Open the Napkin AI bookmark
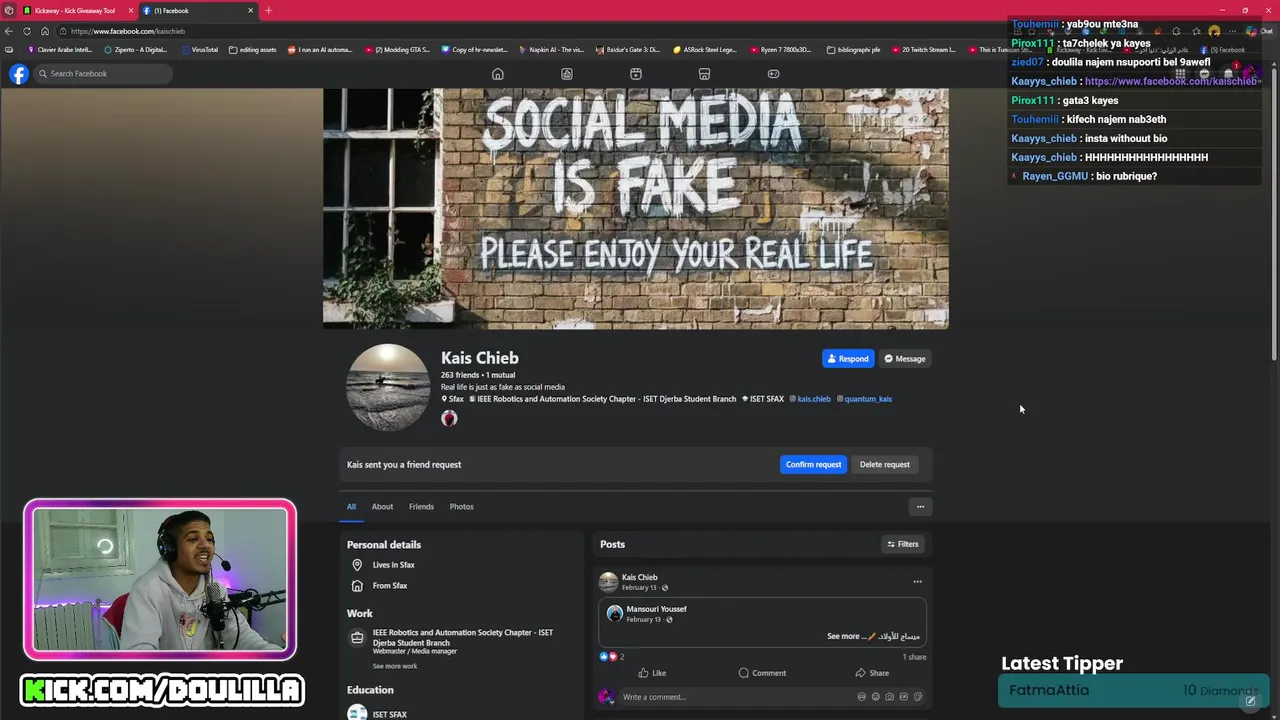Image resolution: width=1280 pixels, height=720 pixels. tap(551, 50)
